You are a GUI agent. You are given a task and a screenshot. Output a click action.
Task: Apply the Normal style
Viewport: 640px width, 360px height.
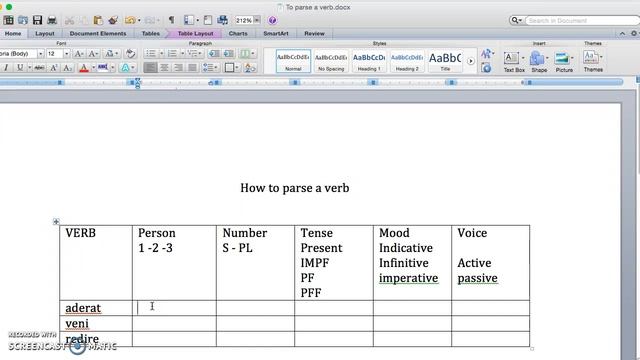coord(293,61)
